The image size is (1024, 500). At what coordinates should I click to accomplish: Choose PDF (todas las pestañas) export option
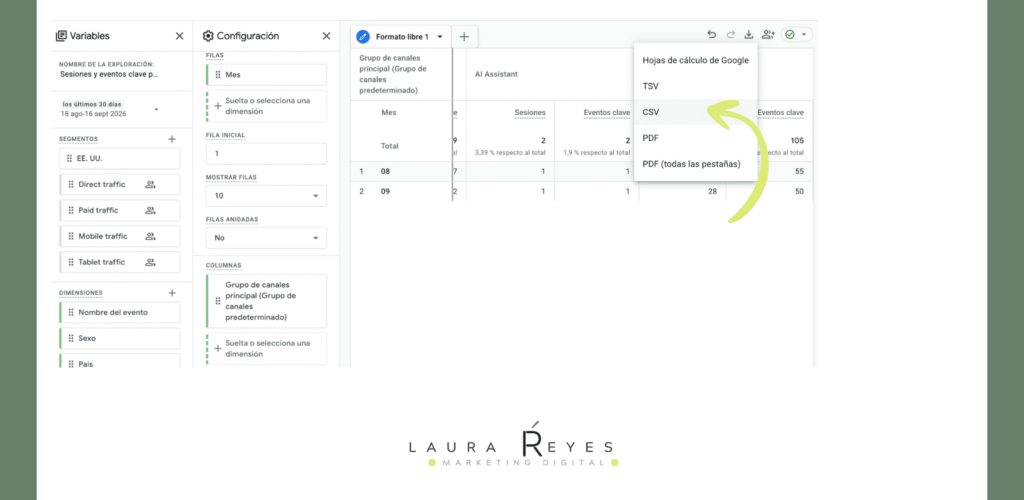point(696,164)
